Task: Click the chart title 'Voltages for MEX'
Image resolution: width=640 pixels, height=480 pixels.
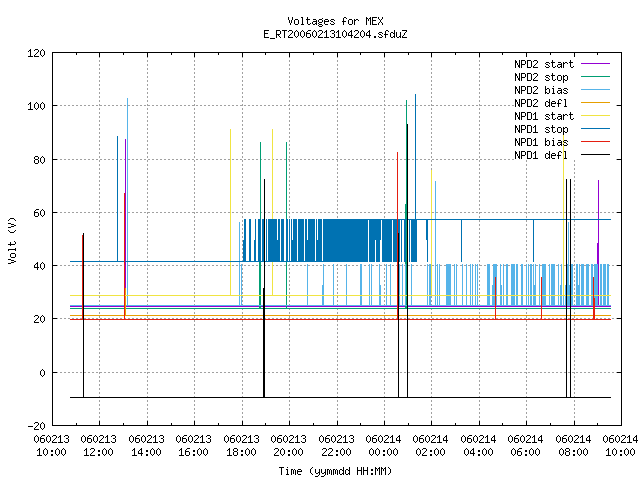Action: (335, 21)
